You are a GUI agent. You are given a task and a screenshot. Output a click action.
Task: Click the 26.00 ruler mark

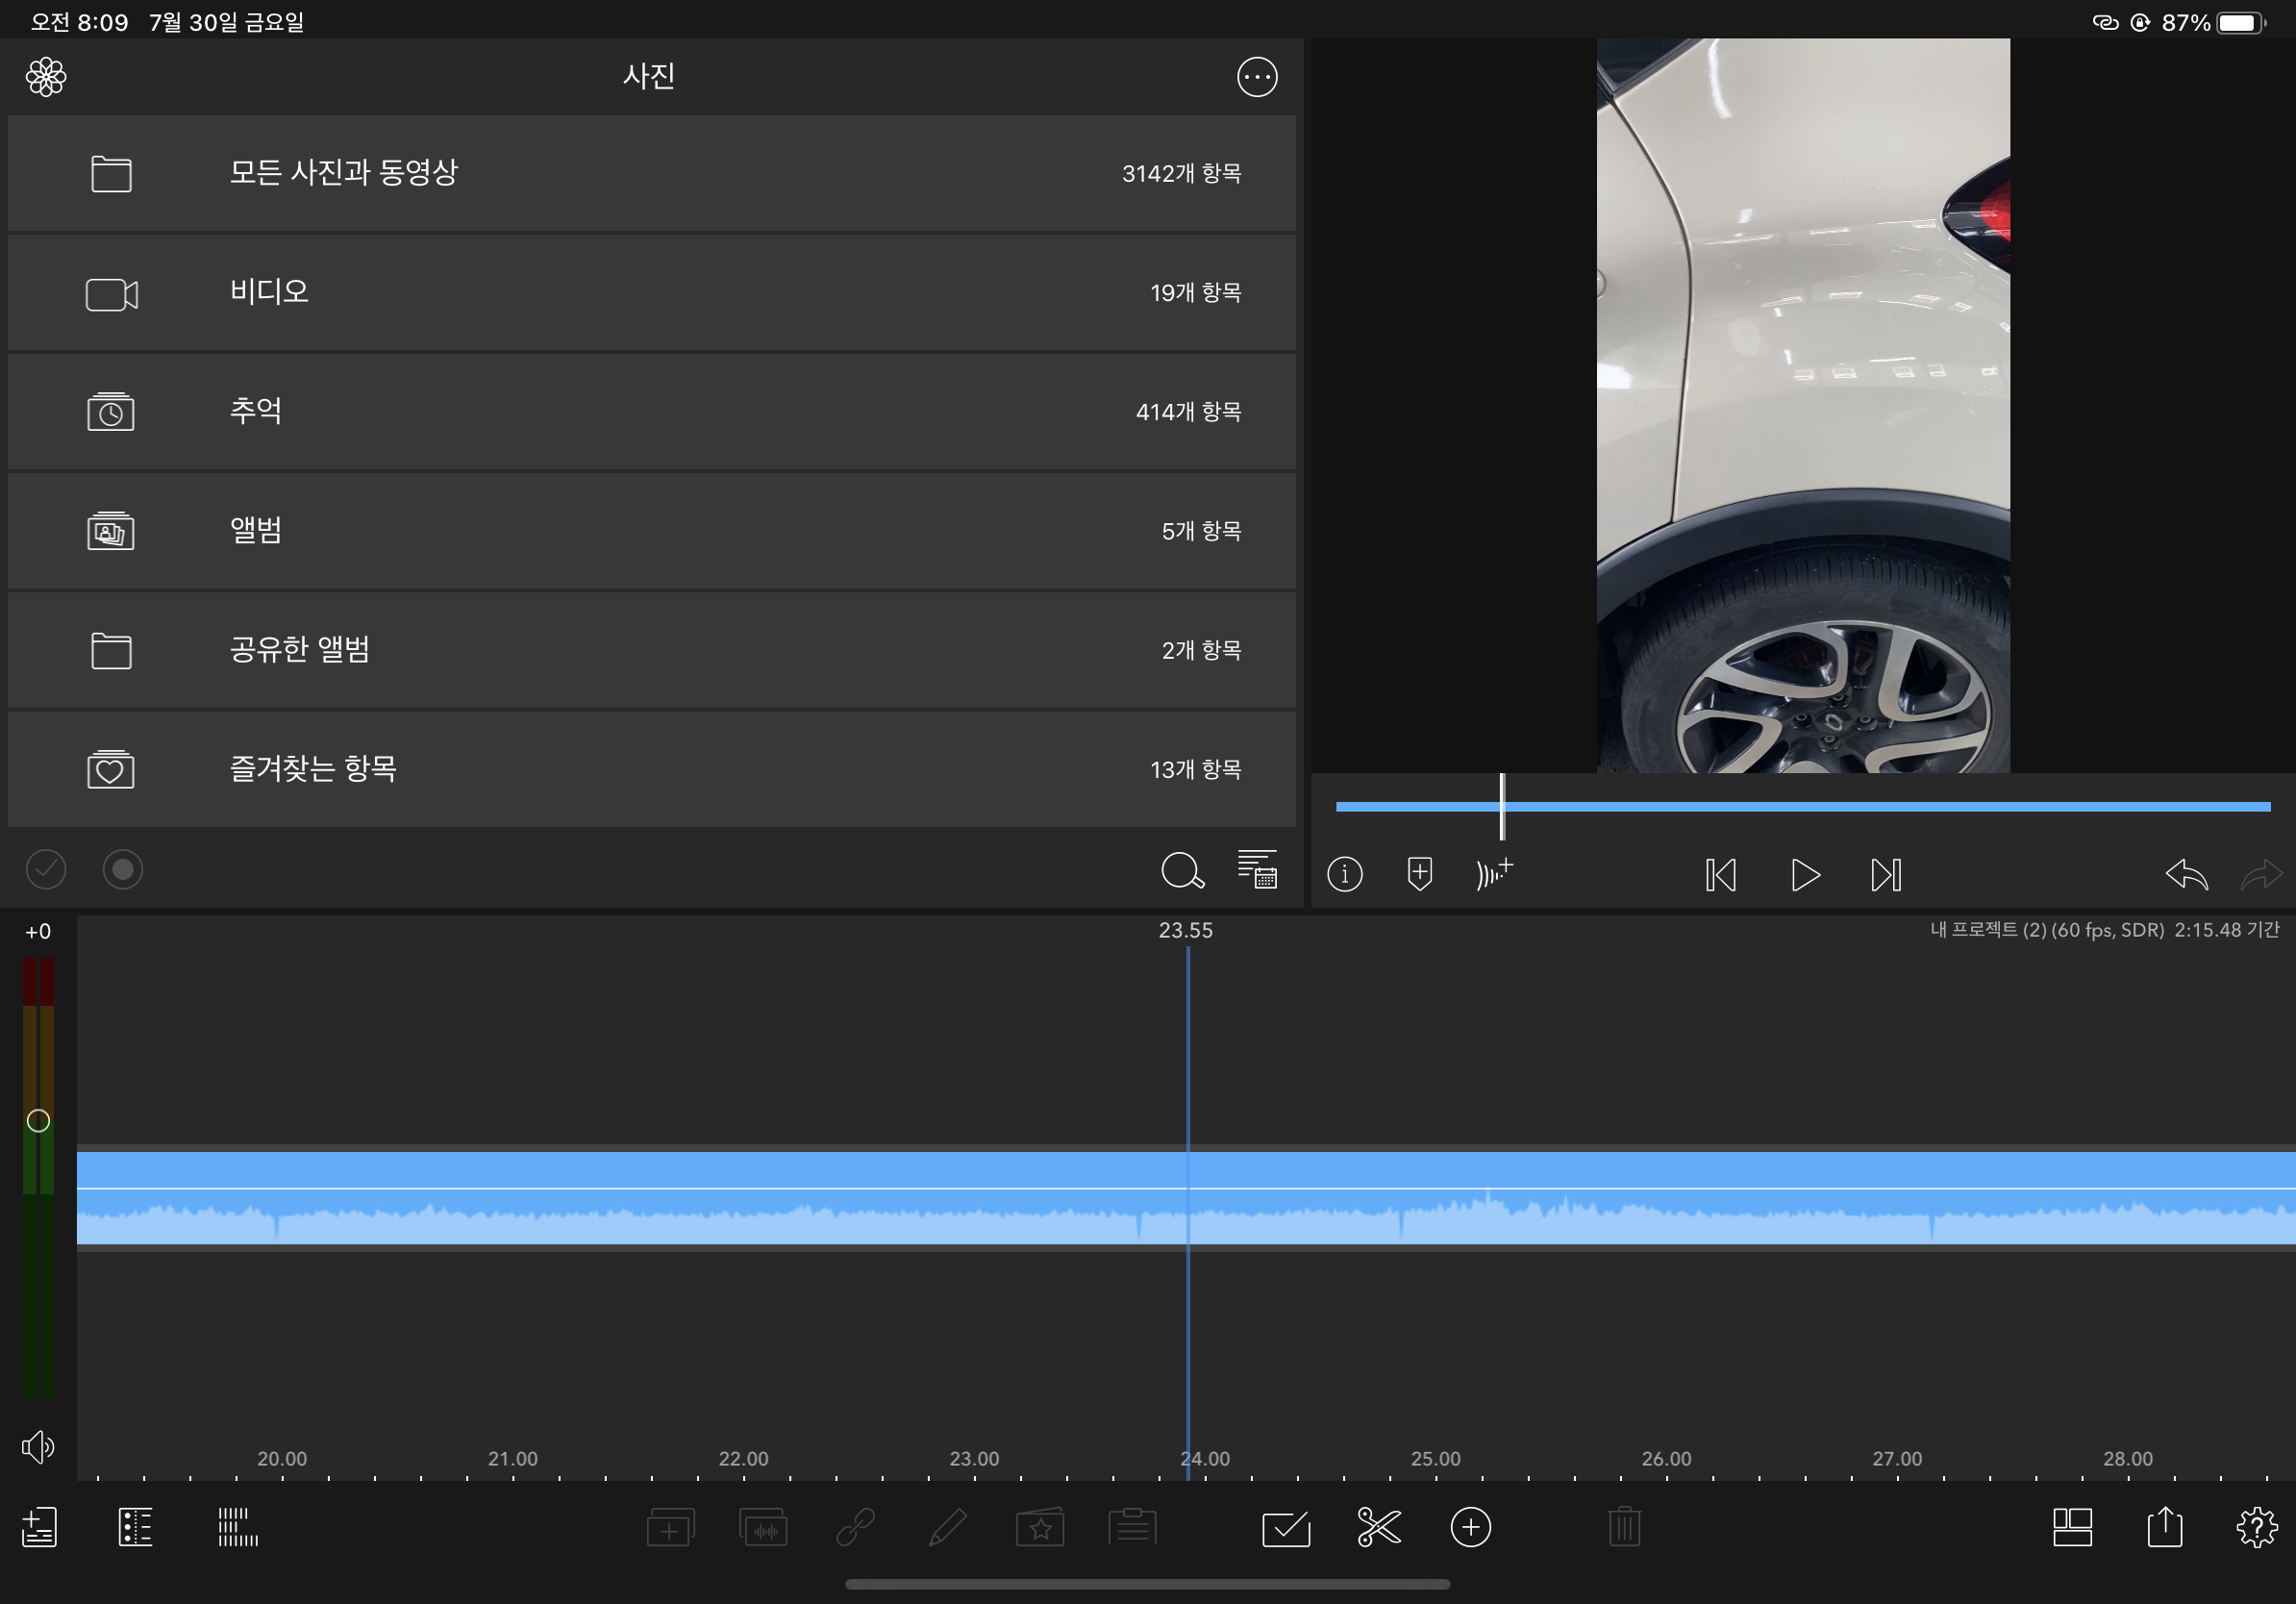(x=1666, y=1458)
